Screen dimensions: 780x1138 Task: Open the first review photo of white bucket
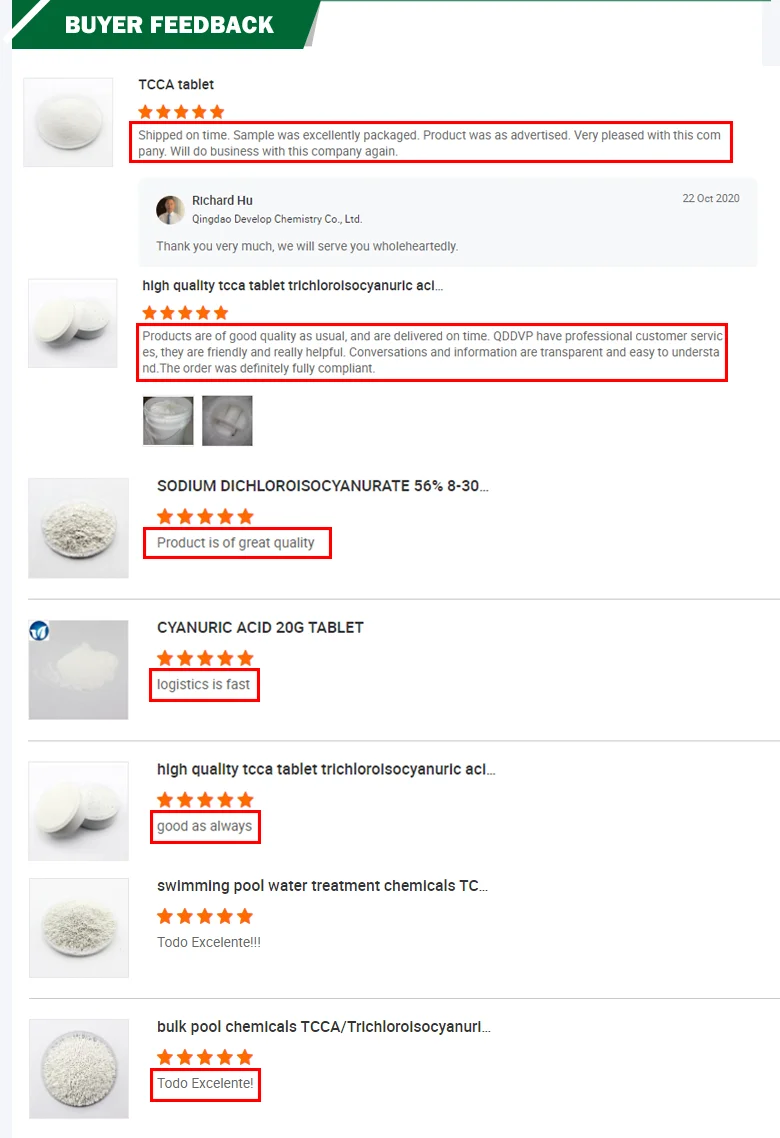[168, 420]
